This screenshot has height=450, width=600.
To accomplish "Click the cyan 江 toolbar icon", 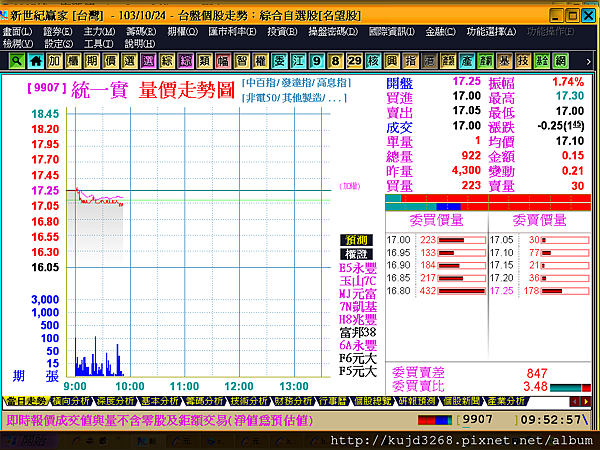I will coord(298,61).
